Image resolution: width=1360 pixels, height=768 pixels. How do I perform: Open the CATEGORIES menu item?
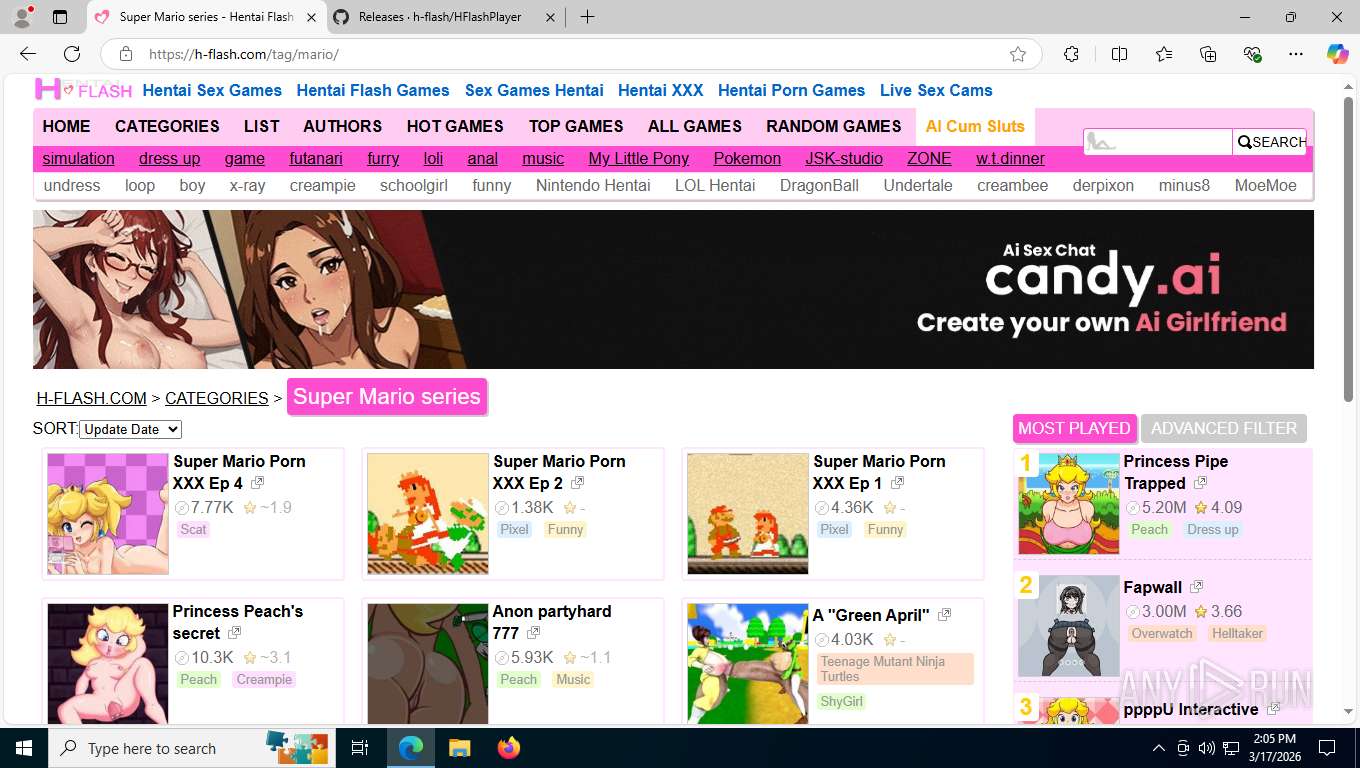click(x=167, y=126)
